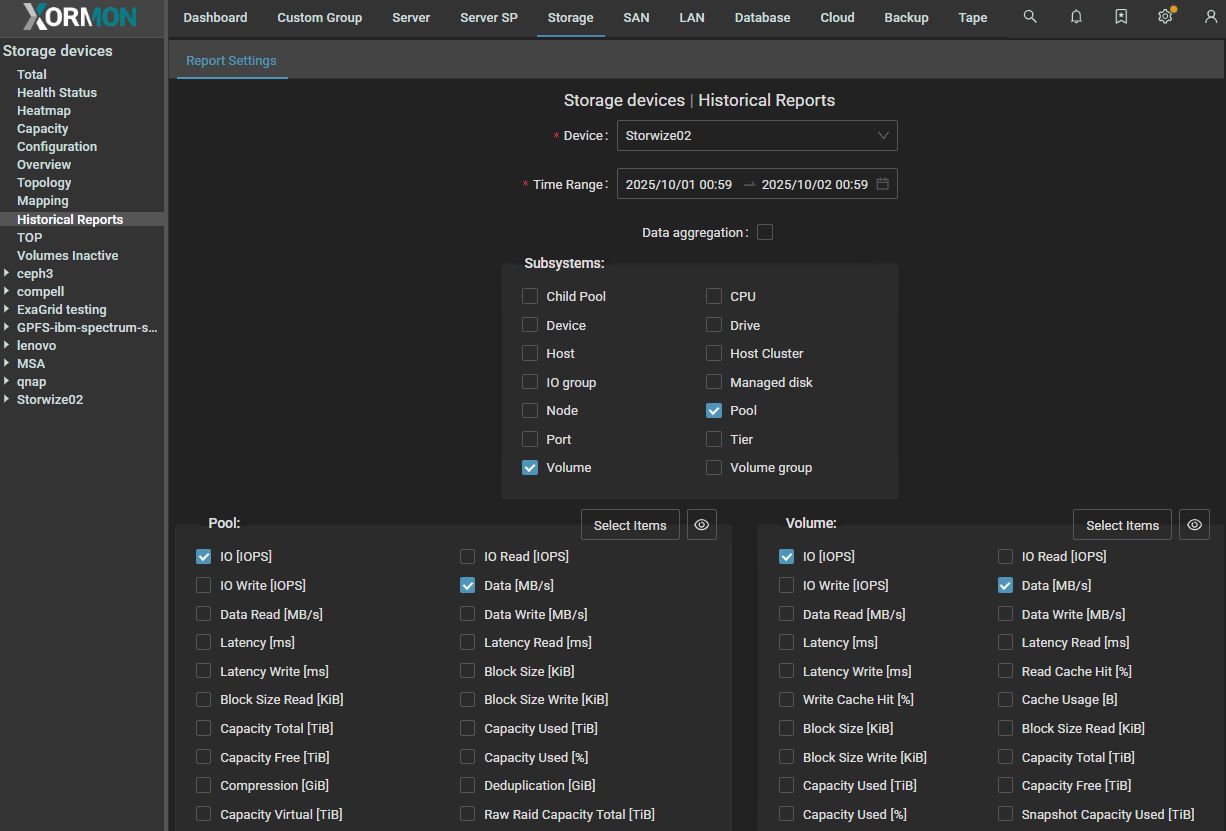1226x831 pixels.
Task: Uncheck the Pool subsystem checkbox
Action: (x=714, y=410)
